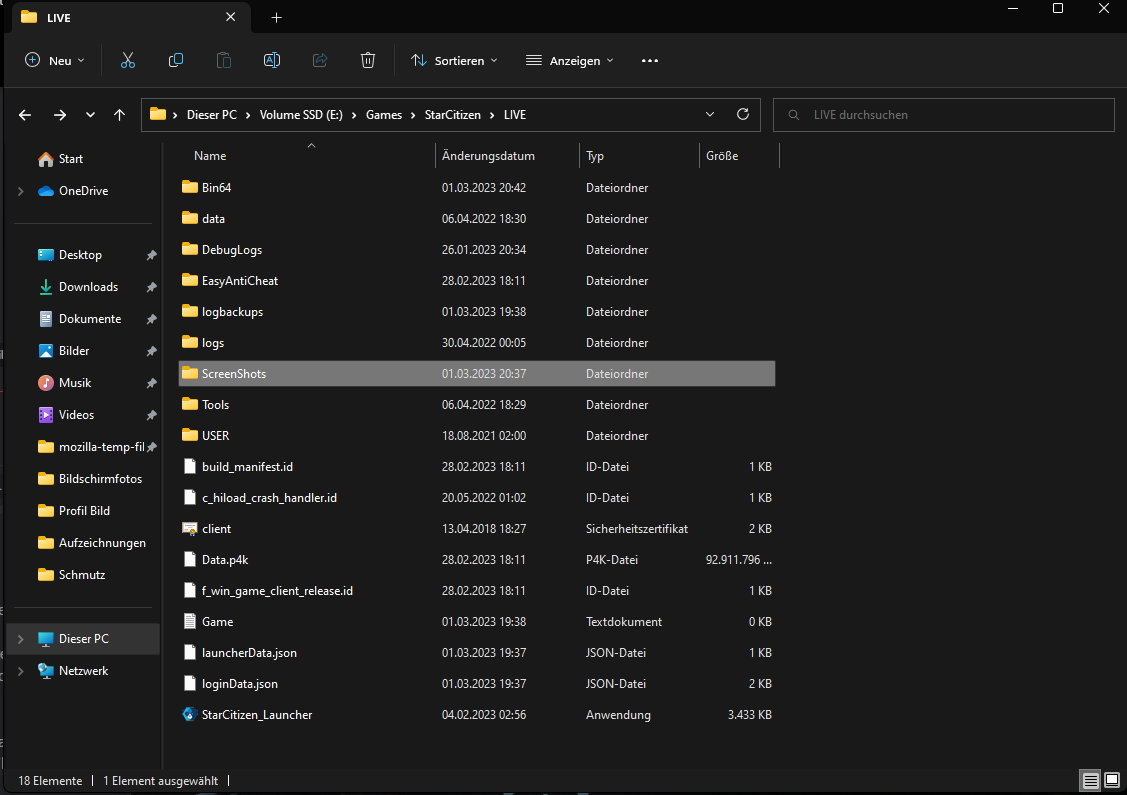Select the ScreenShots folder row

pos(477,374)
